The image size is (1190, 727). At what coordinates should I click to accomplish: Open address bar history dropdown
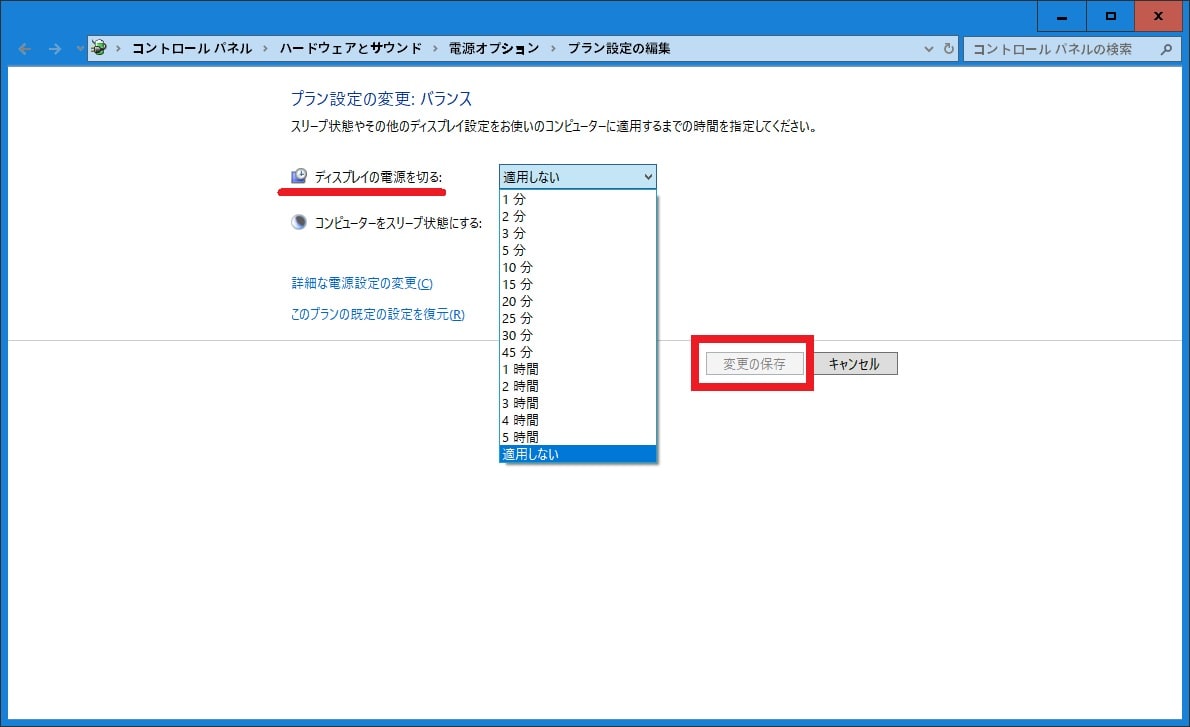coord(928,49)
